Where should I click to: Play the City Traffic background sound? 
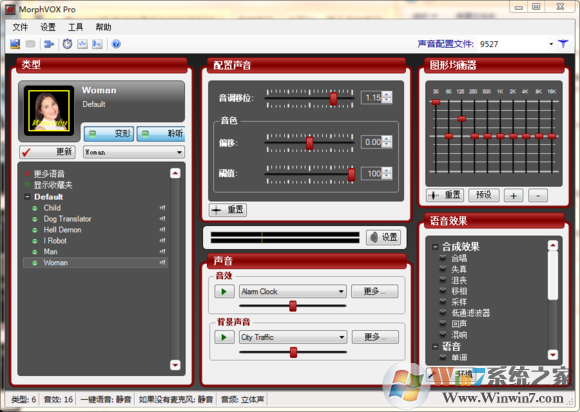pos(224,337)
